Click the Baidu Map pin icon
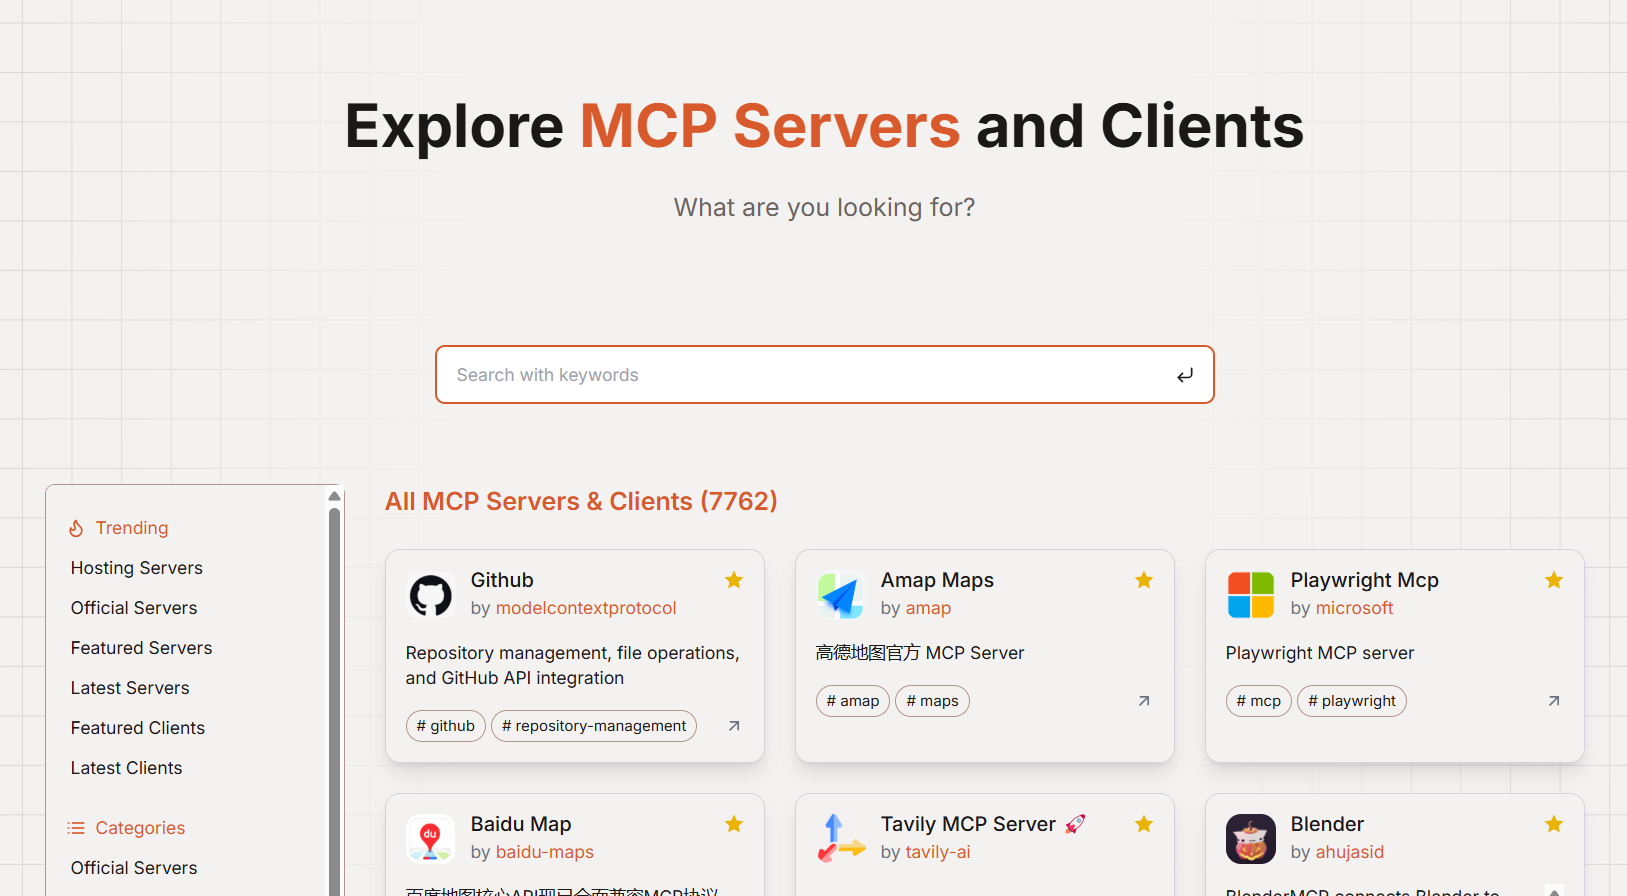 [431, 839]
